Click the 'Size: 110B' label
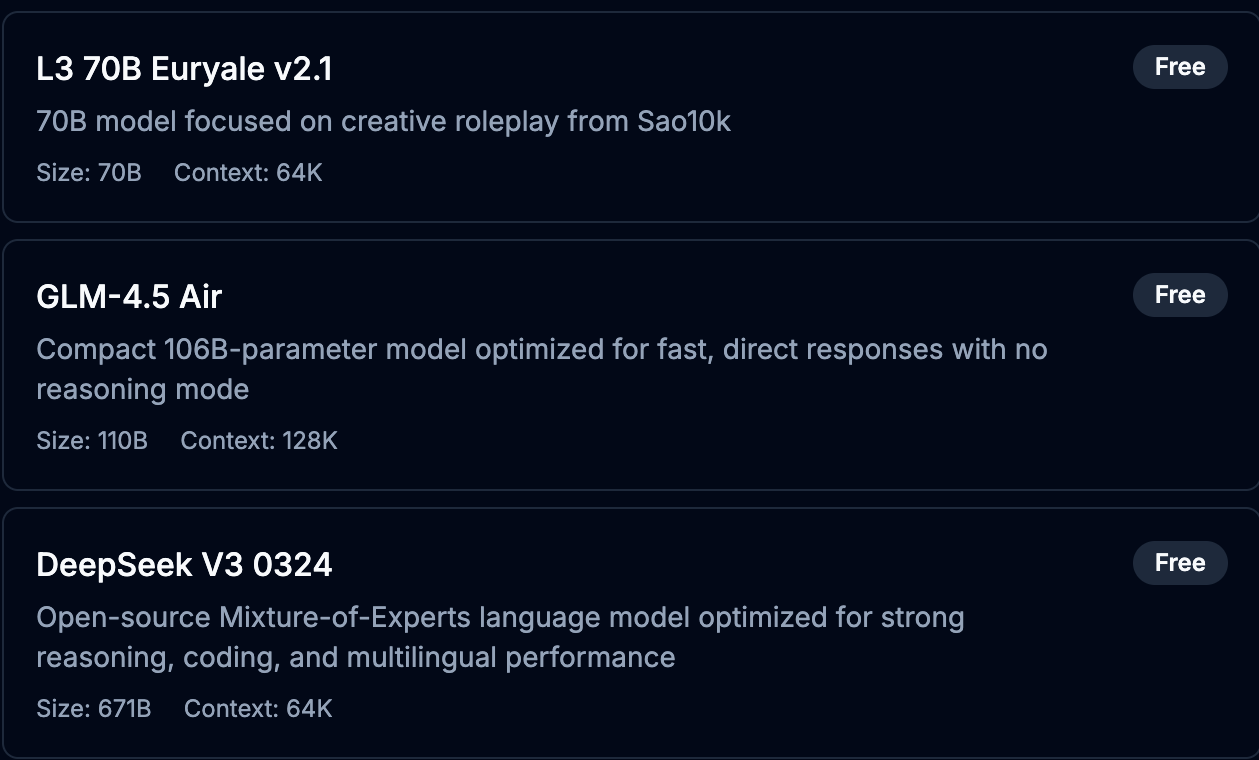 click(x=92, y=441)
